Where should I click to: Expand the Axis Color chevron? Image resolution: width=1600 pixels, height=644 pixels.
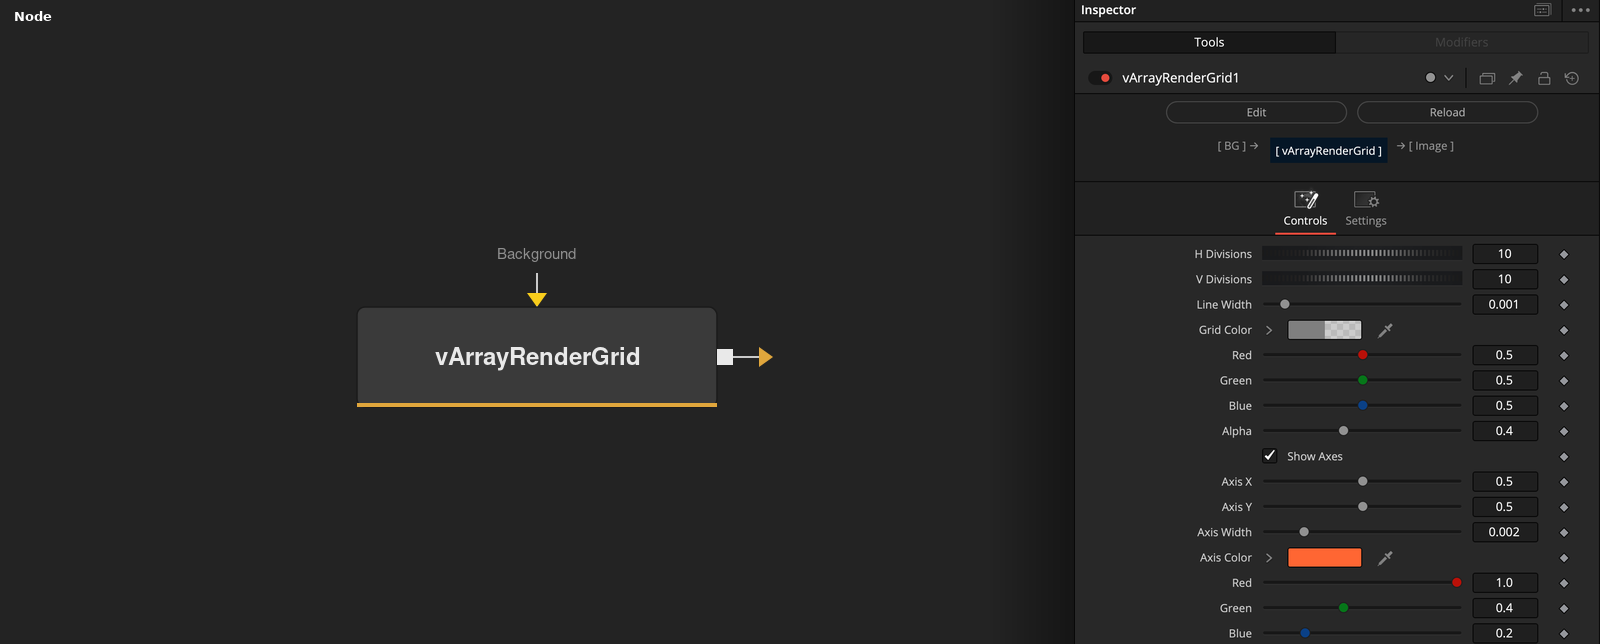point(1269,558)
